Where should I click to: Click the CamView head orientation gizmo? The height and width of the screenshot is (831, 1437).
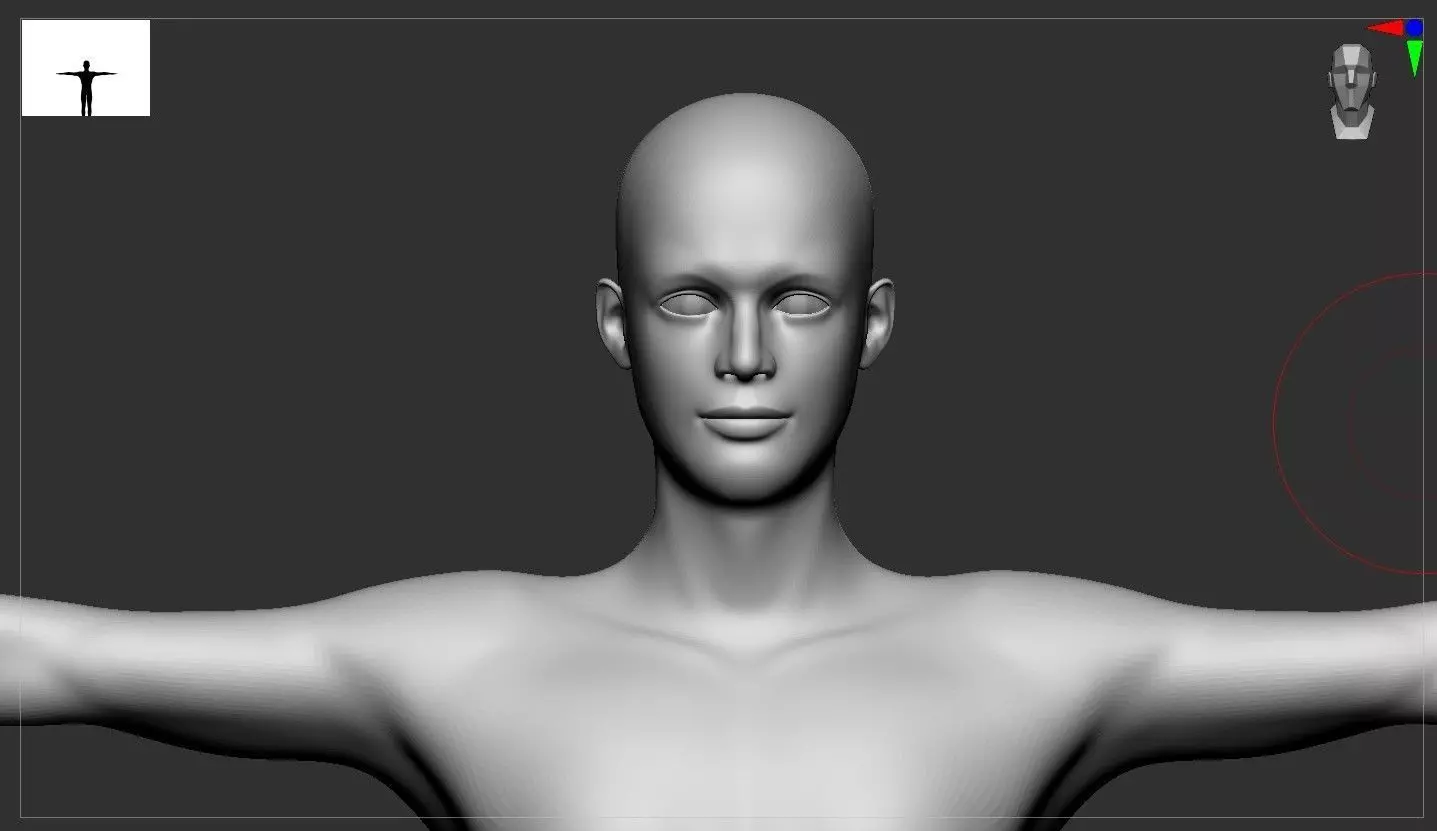(x=1351, y=90)
